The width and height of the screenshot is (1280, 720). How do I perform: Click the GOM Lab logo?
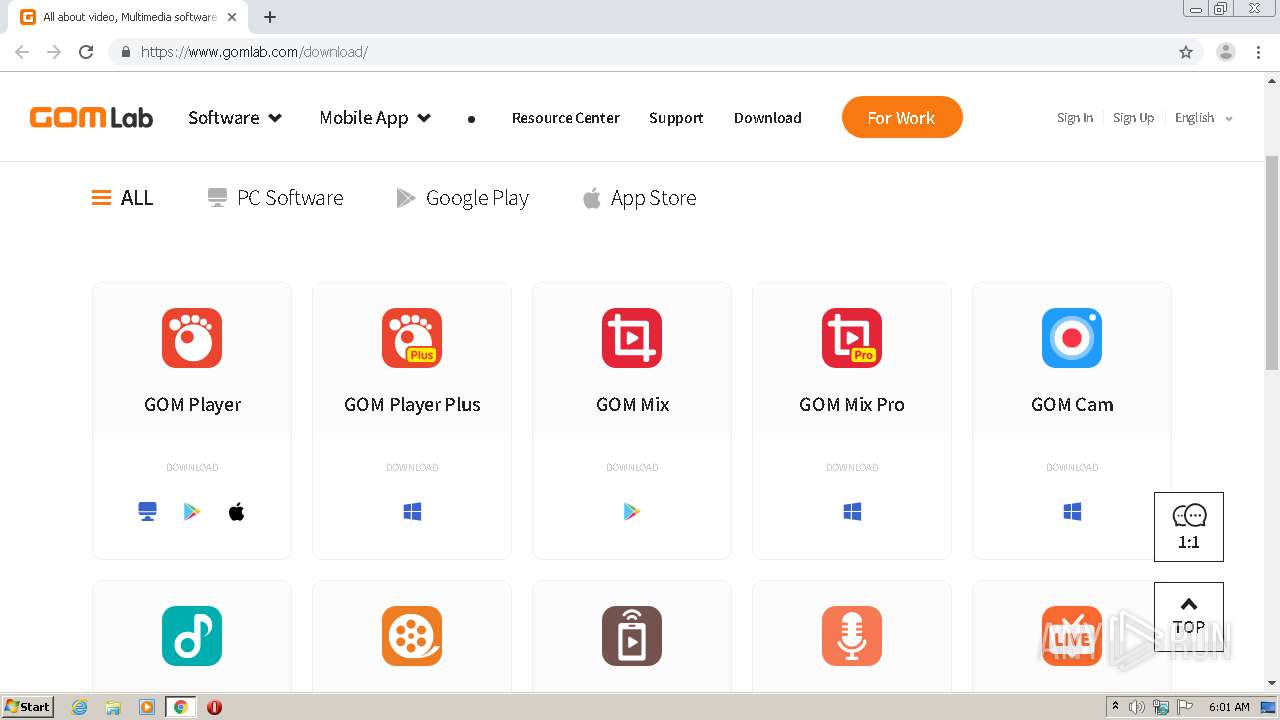(91, 118)
